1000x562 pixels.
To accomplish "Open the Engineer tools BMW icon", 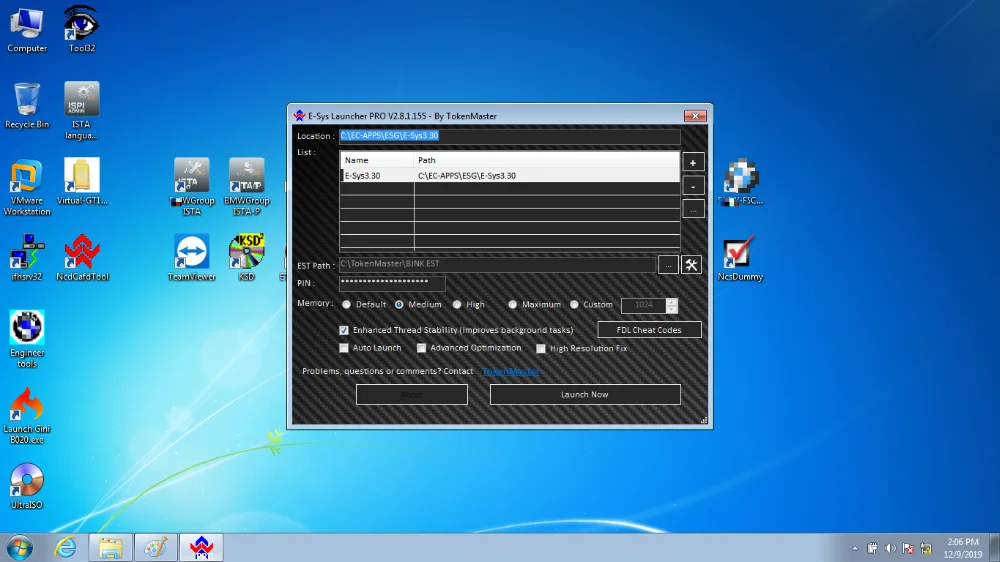I will 27,339.
